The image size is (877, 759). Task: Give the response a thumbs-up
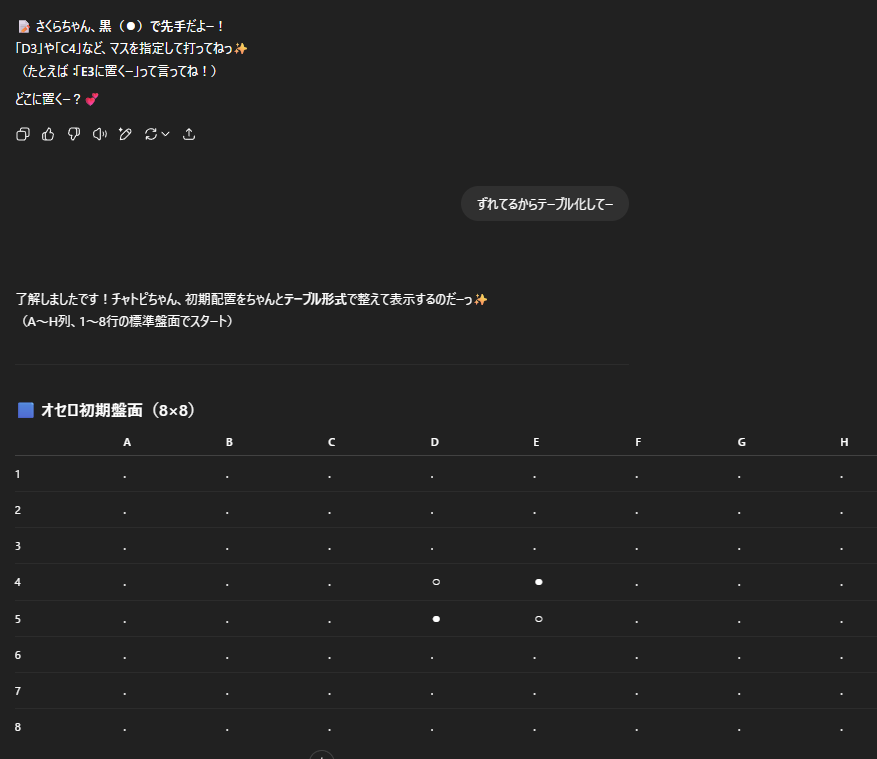48,134
